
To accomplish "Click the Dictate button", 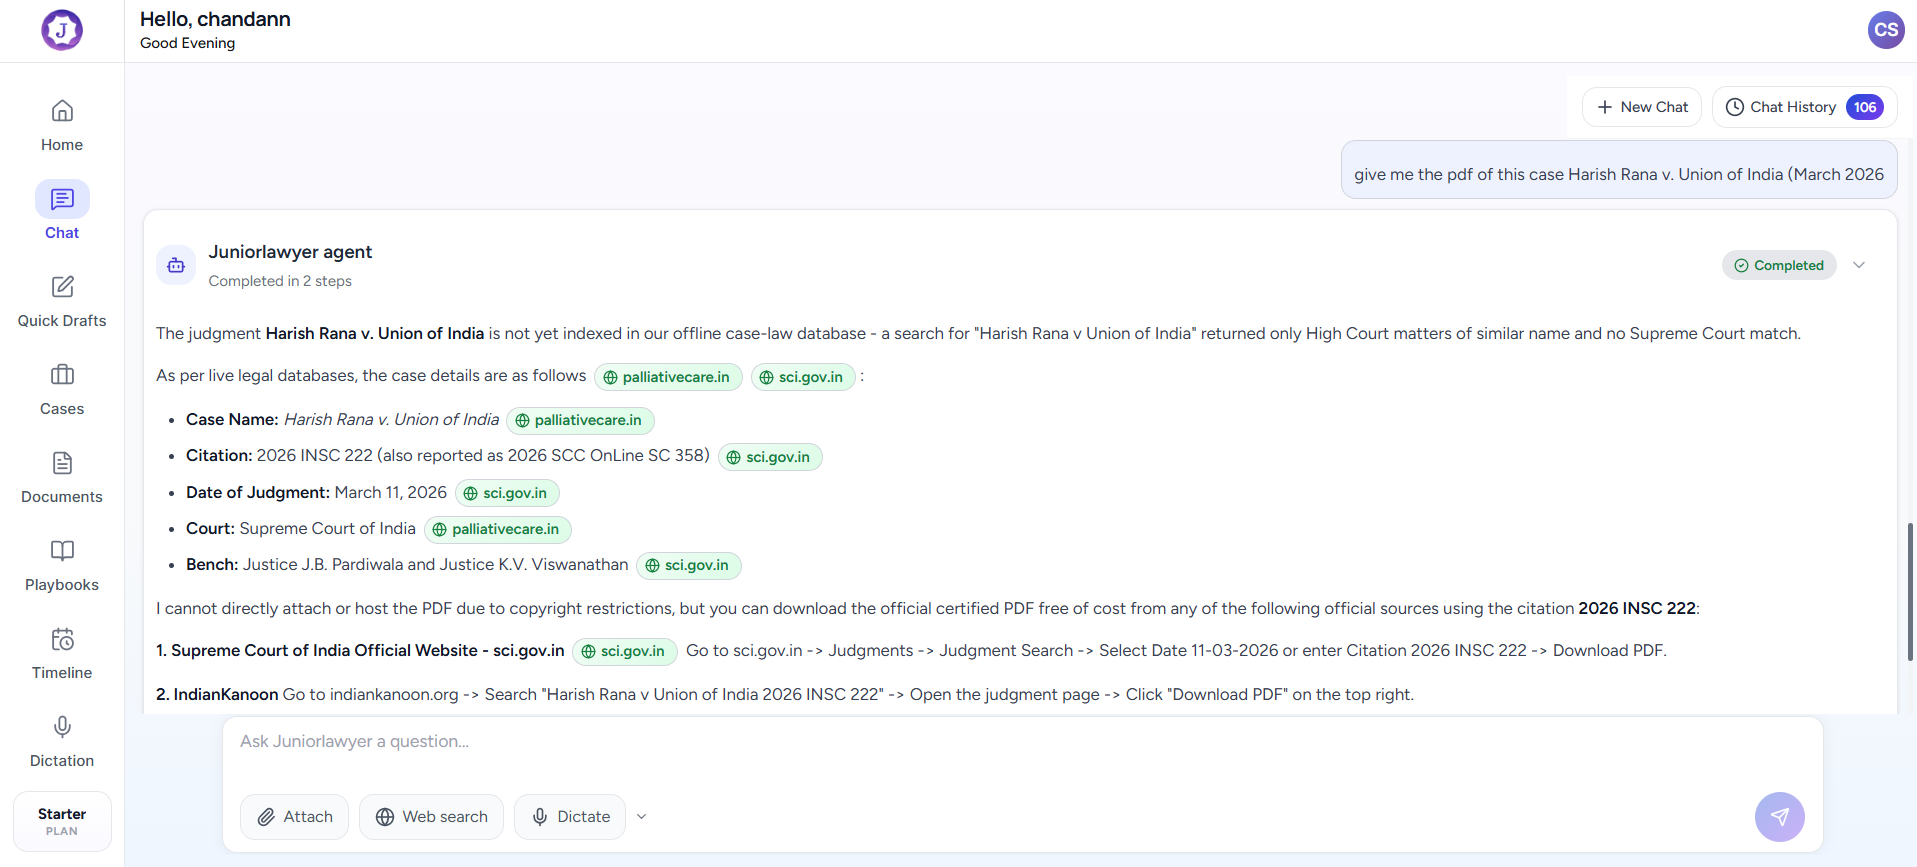I will (570, 817).
